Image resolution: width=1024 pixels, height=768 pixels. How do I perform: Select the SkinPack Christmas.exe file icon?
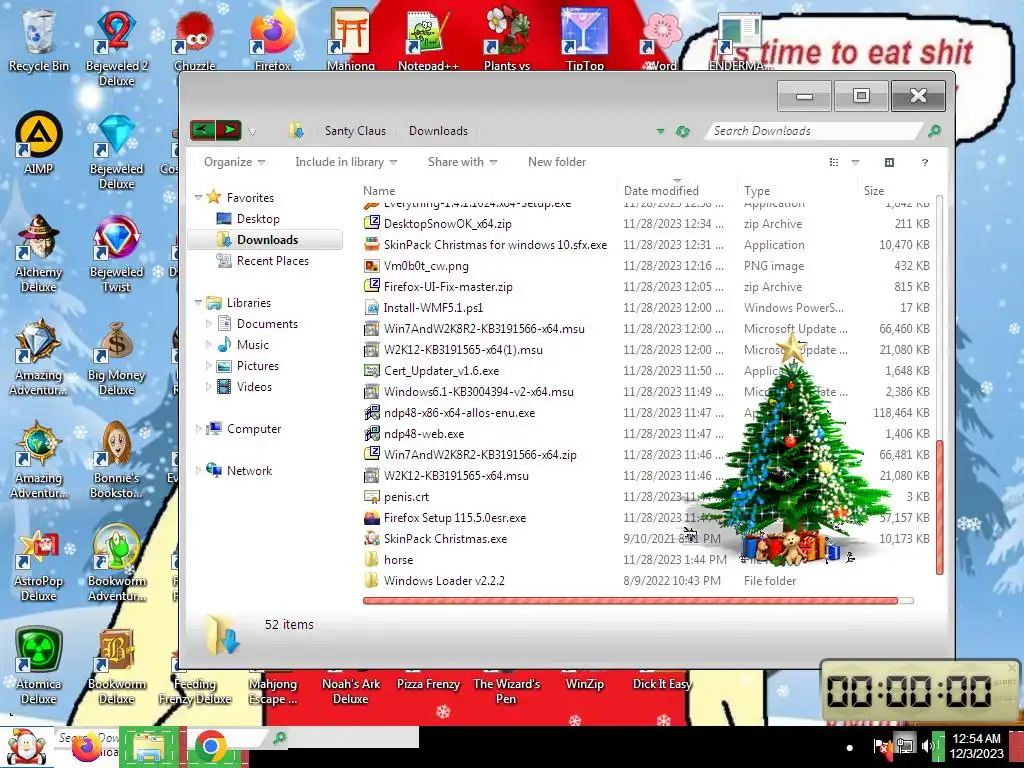point(372,539)
